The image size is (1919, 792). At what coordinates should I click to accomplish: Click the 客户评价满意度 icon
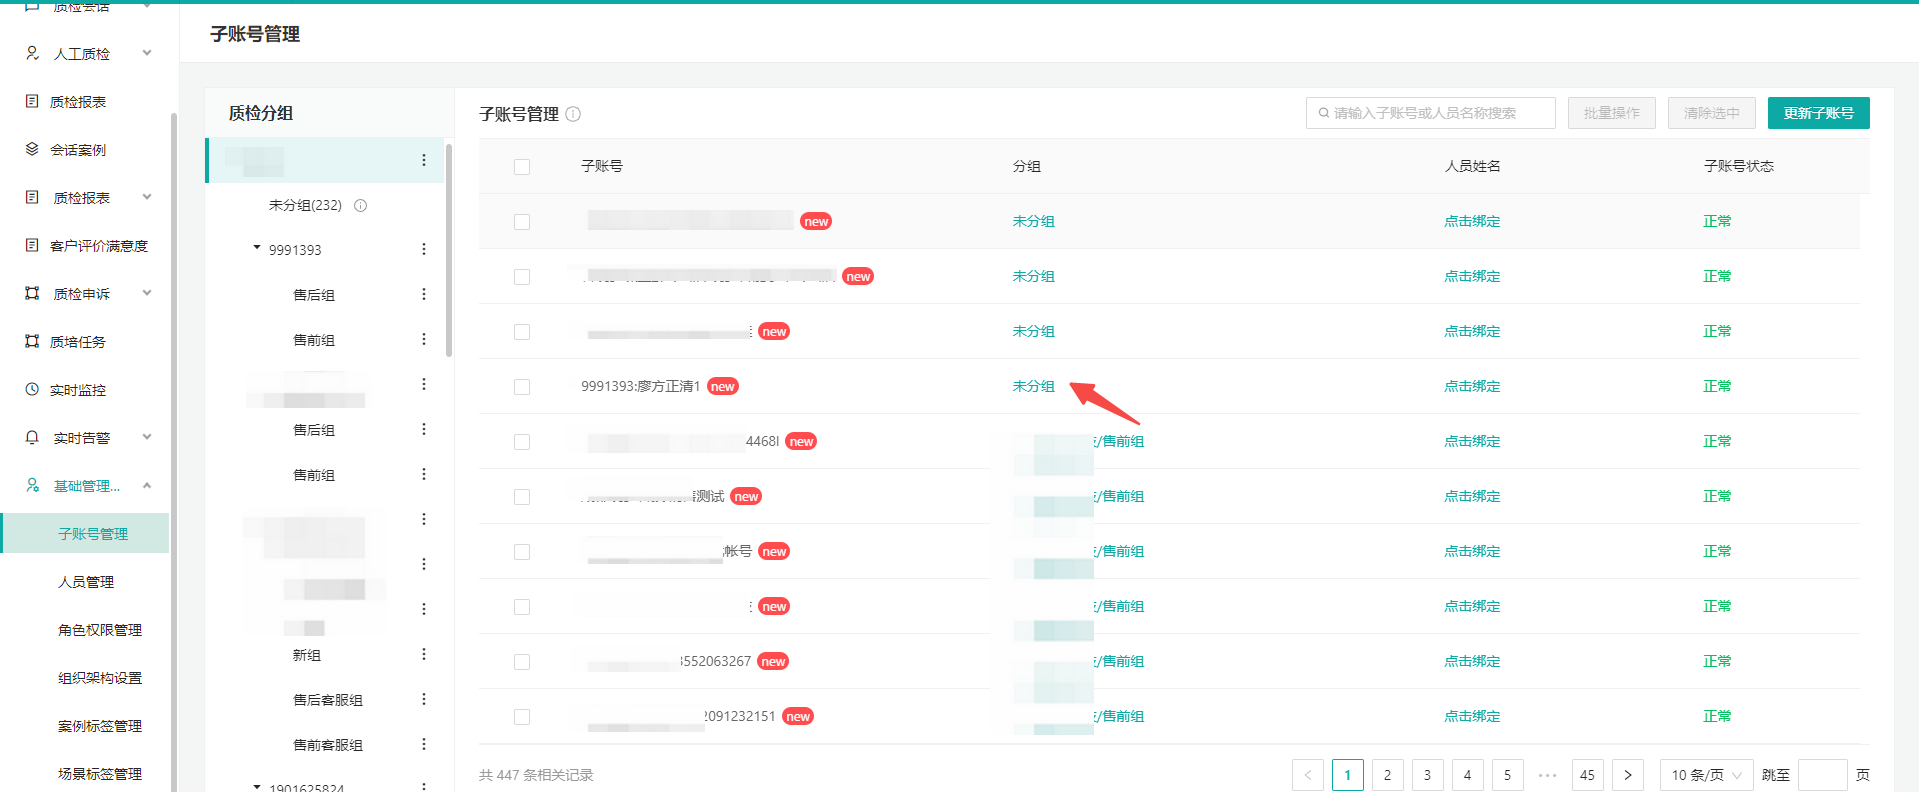pos(32,245)
